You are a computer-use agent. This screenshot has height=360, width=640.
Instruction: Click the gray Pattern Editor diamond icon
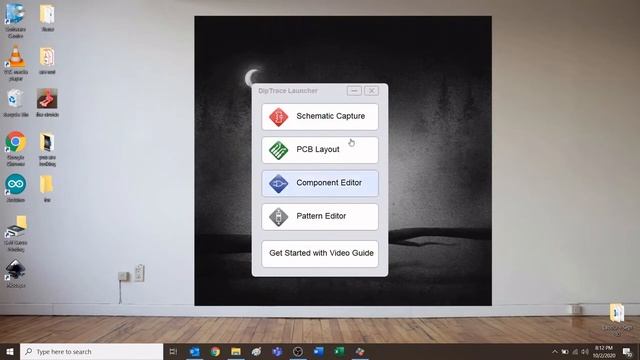point(278,217)
